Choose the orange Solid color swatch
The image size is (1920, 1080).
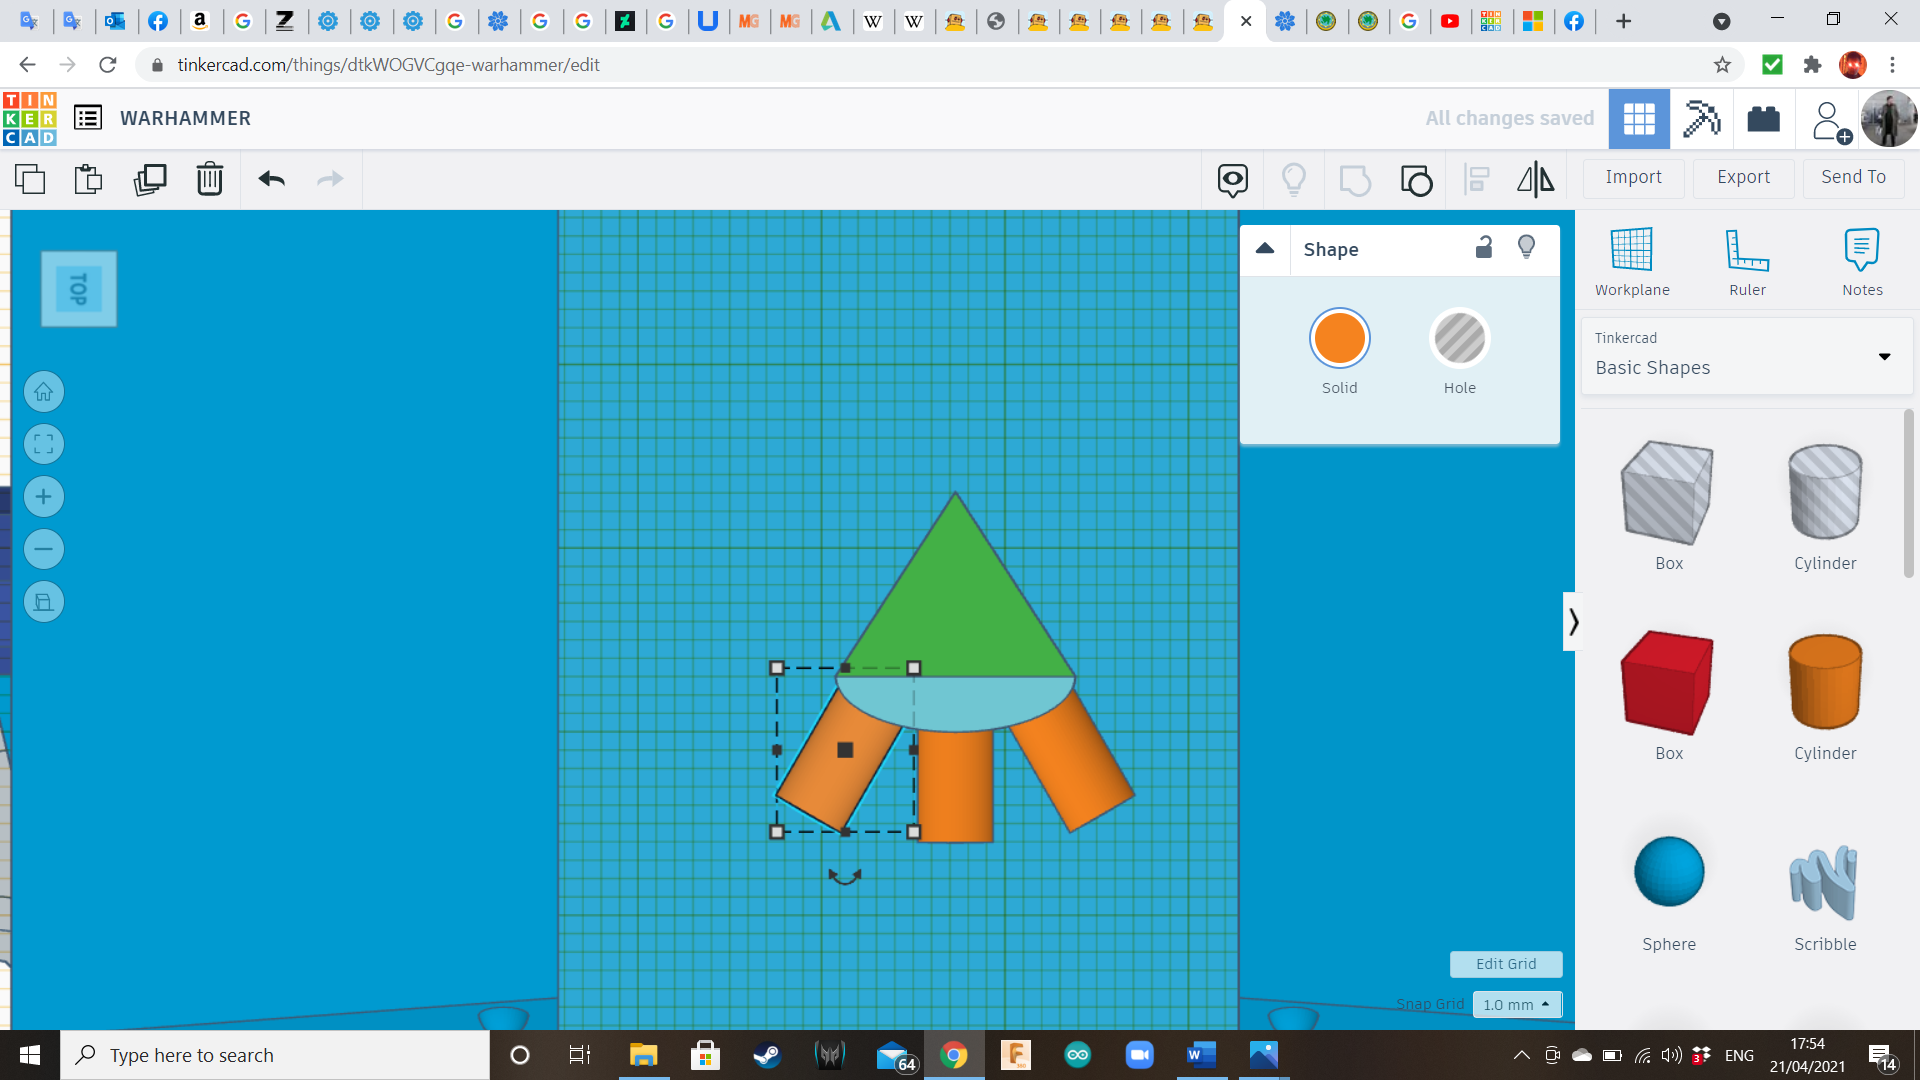1339,339
